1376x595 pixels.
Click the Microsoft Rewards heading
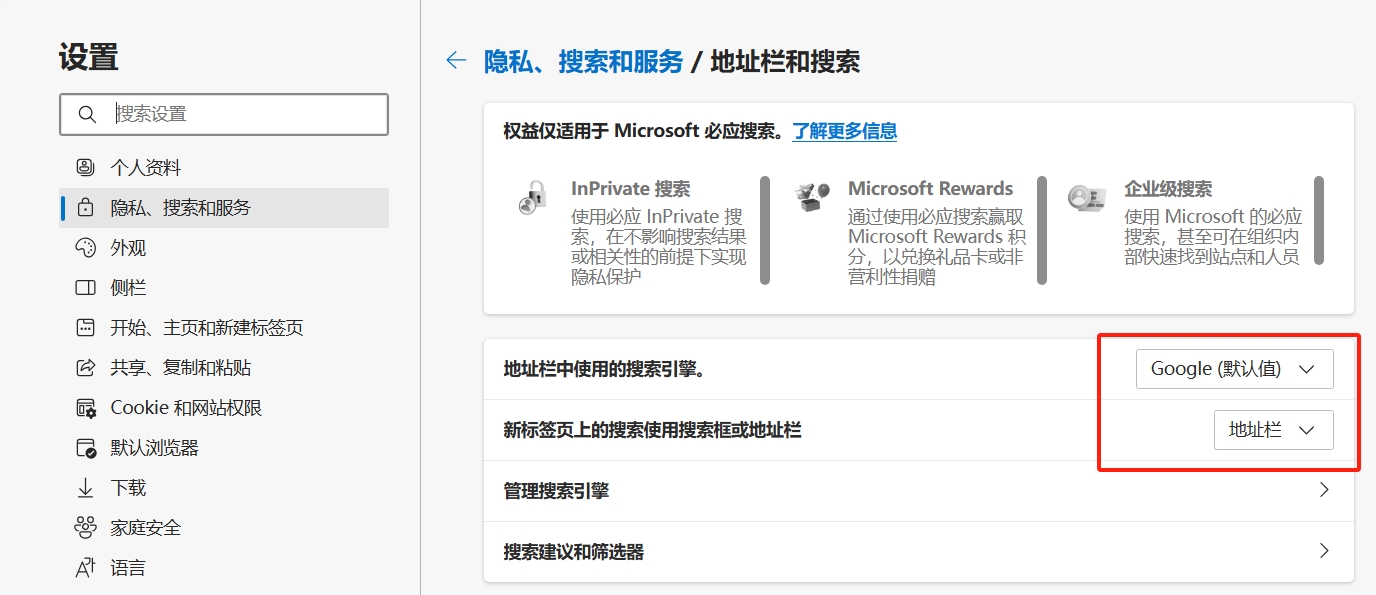930,188
